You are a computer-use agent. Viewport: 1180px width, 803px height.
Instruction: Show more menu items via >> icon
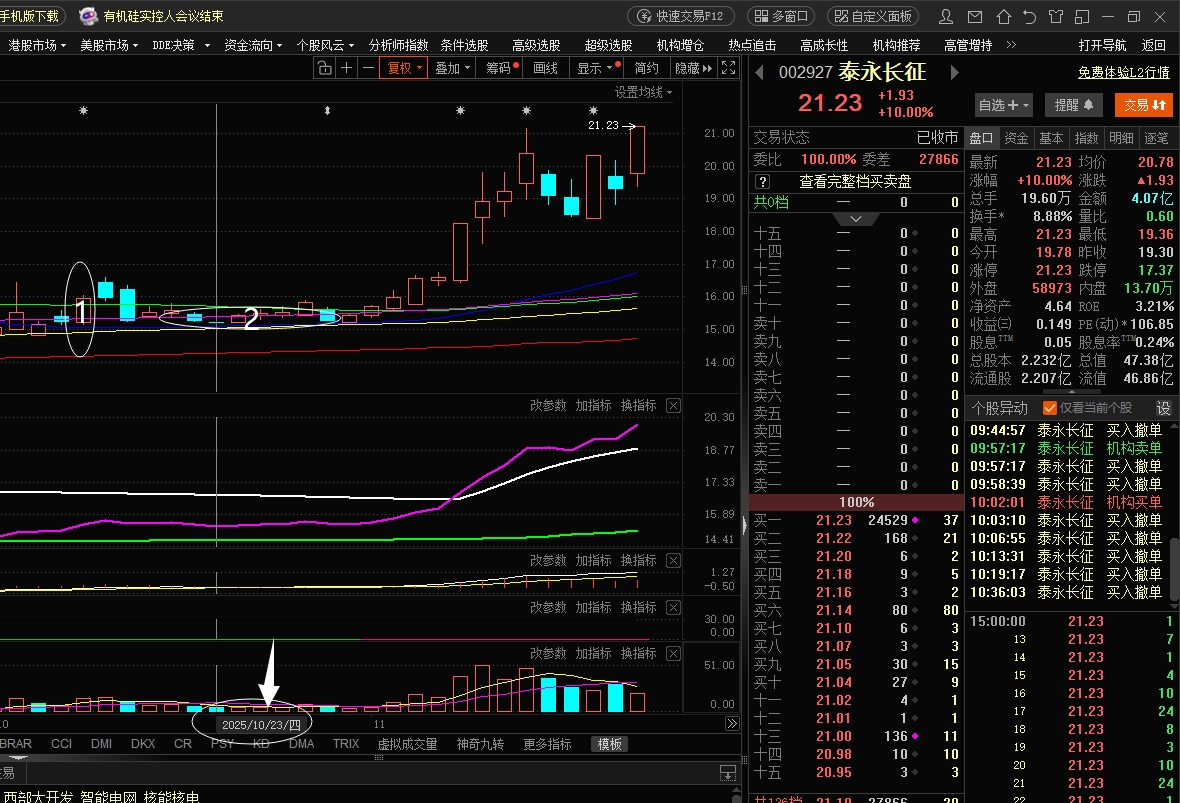[1011, 45]
